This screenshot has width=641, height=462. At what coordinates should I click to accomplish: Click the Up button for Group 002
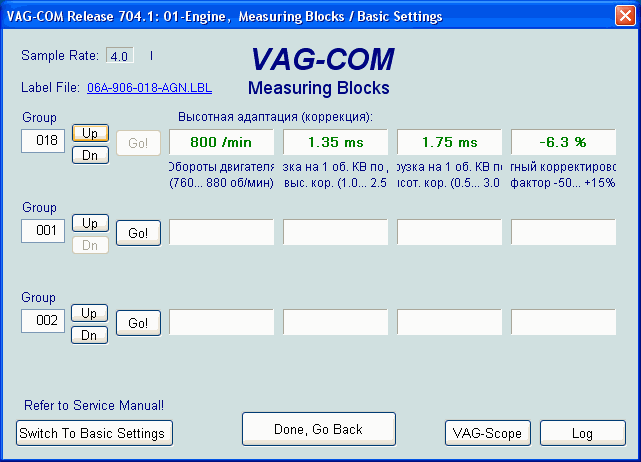[90, 313]
